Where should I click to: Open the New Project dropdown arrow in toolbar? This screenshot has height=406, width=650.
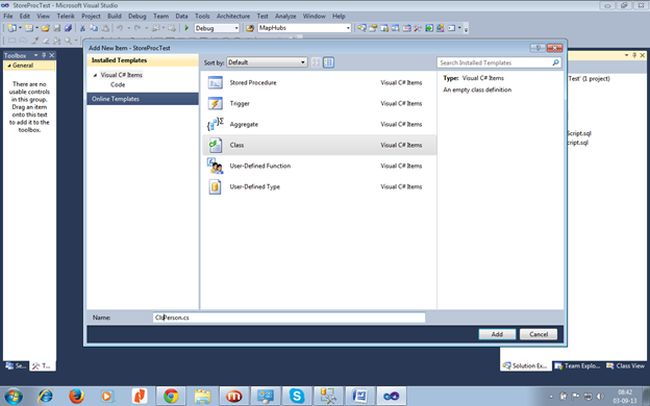(x=20, y=28)
